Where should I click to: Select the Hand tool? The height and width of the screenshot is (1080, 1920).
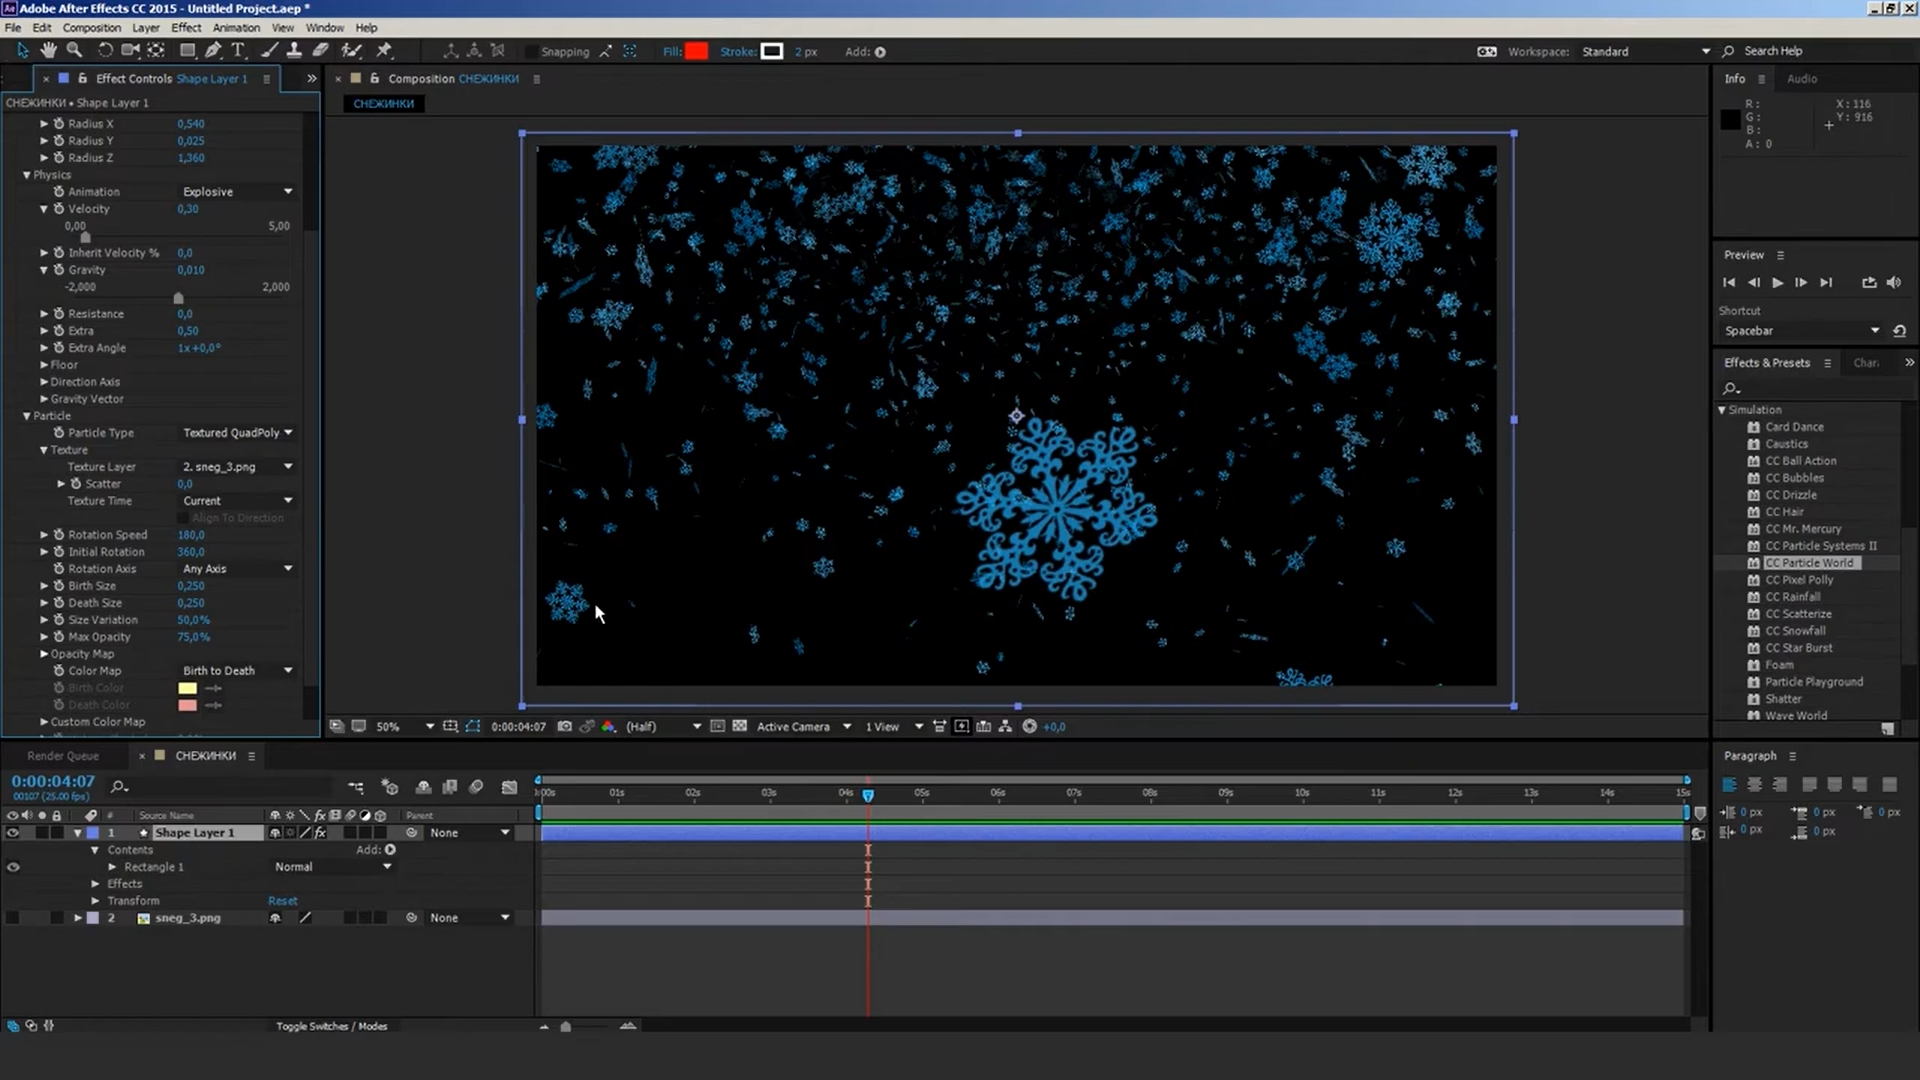[48, 50]
